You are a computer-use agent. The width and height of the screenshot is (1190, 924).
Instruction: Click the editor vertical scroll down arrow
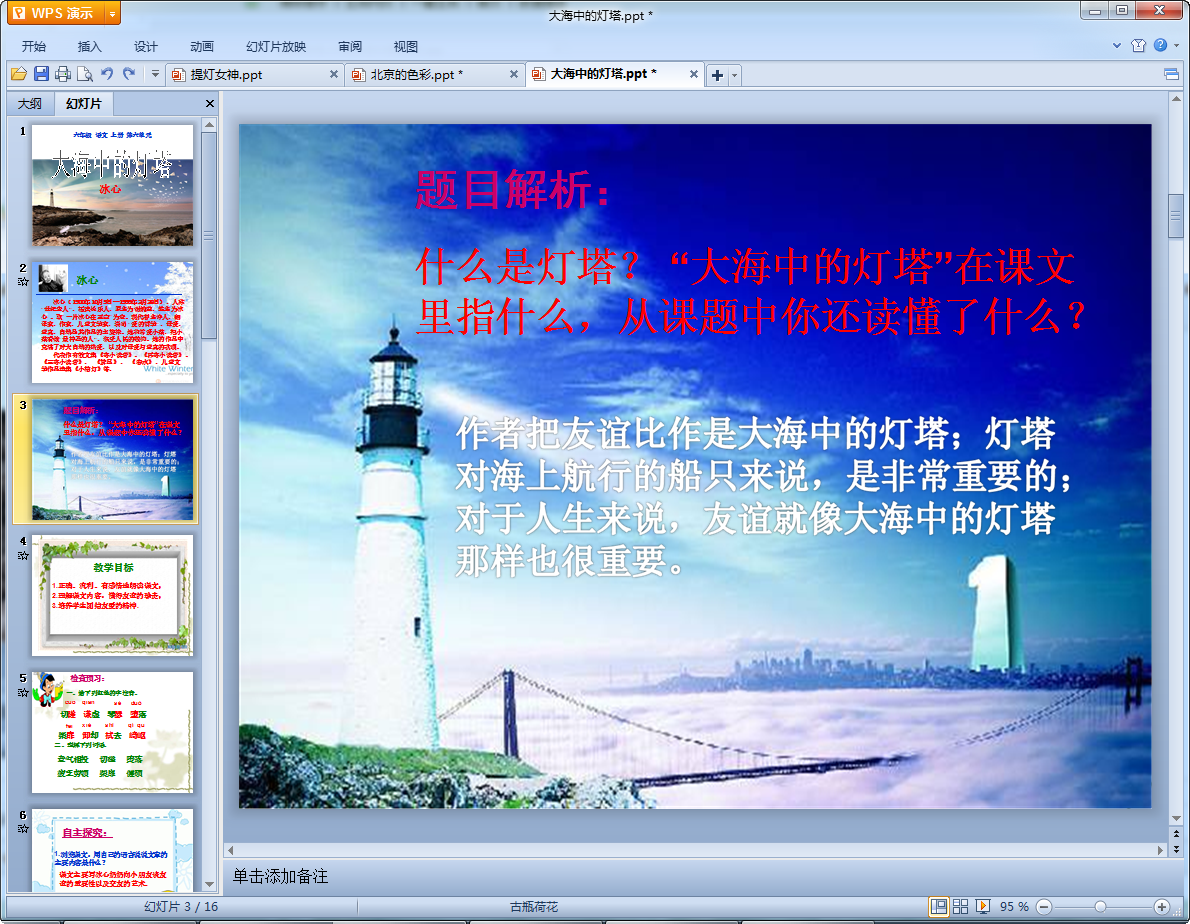(x=1176, y=819)
